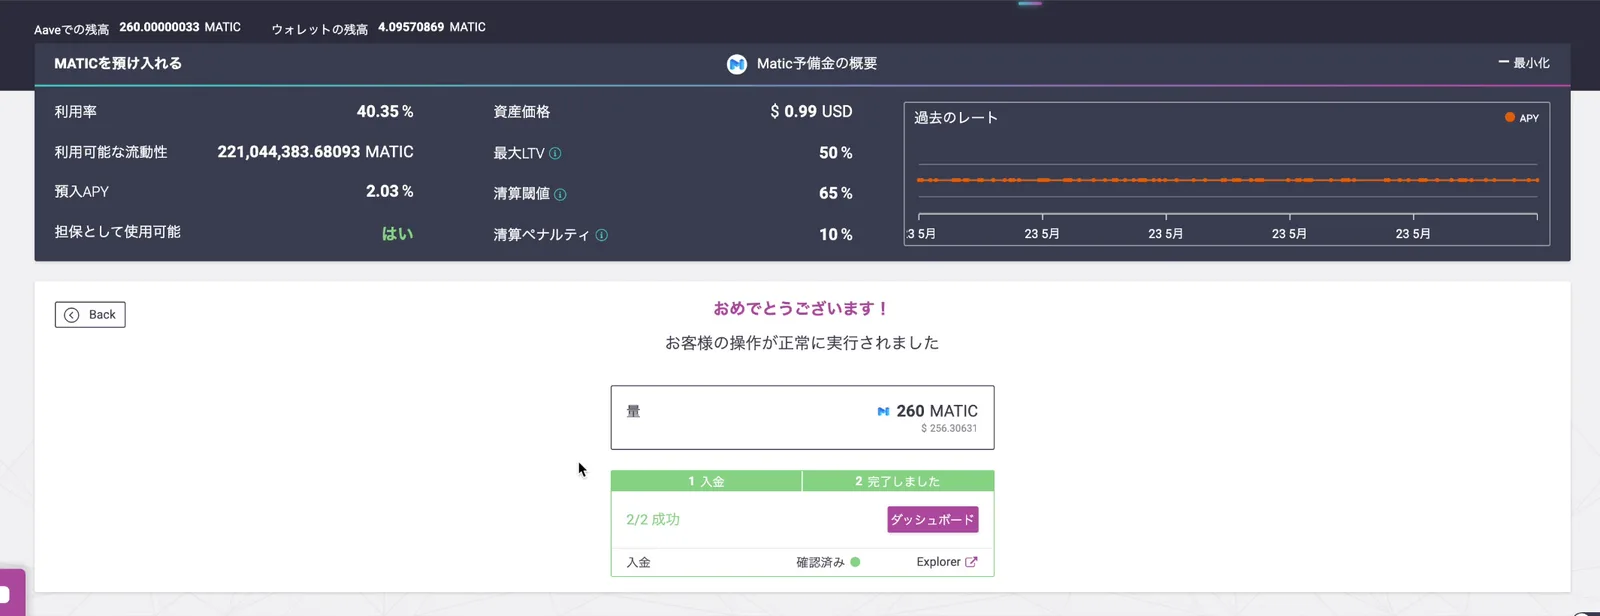The width and height of the screenshot is (1600, 616).
Task: Click the 過去のレート chart title
Action: point(956,117)
